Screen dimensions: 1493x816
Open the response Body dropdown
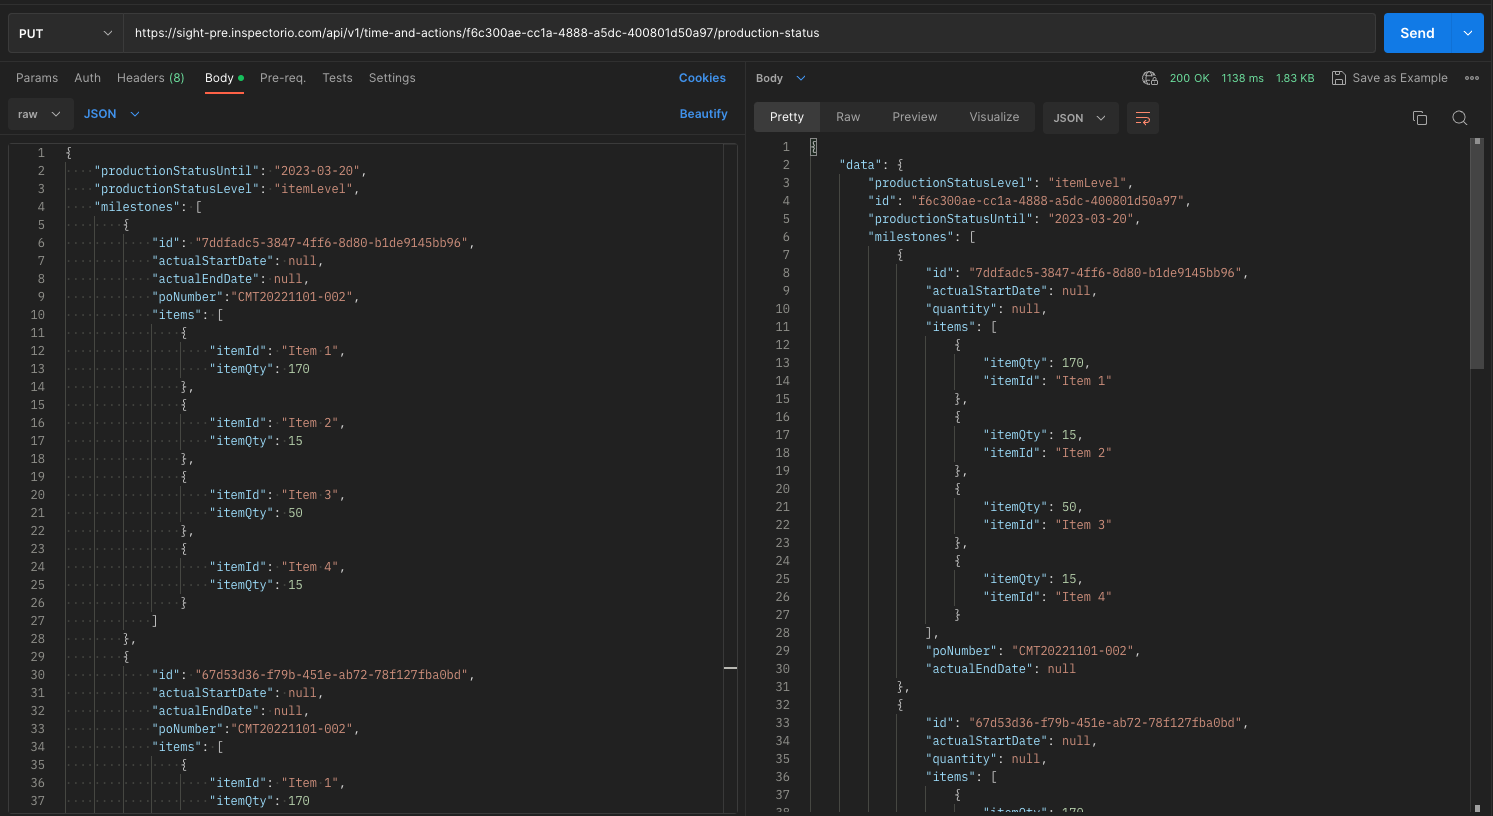tap(780, 78)
